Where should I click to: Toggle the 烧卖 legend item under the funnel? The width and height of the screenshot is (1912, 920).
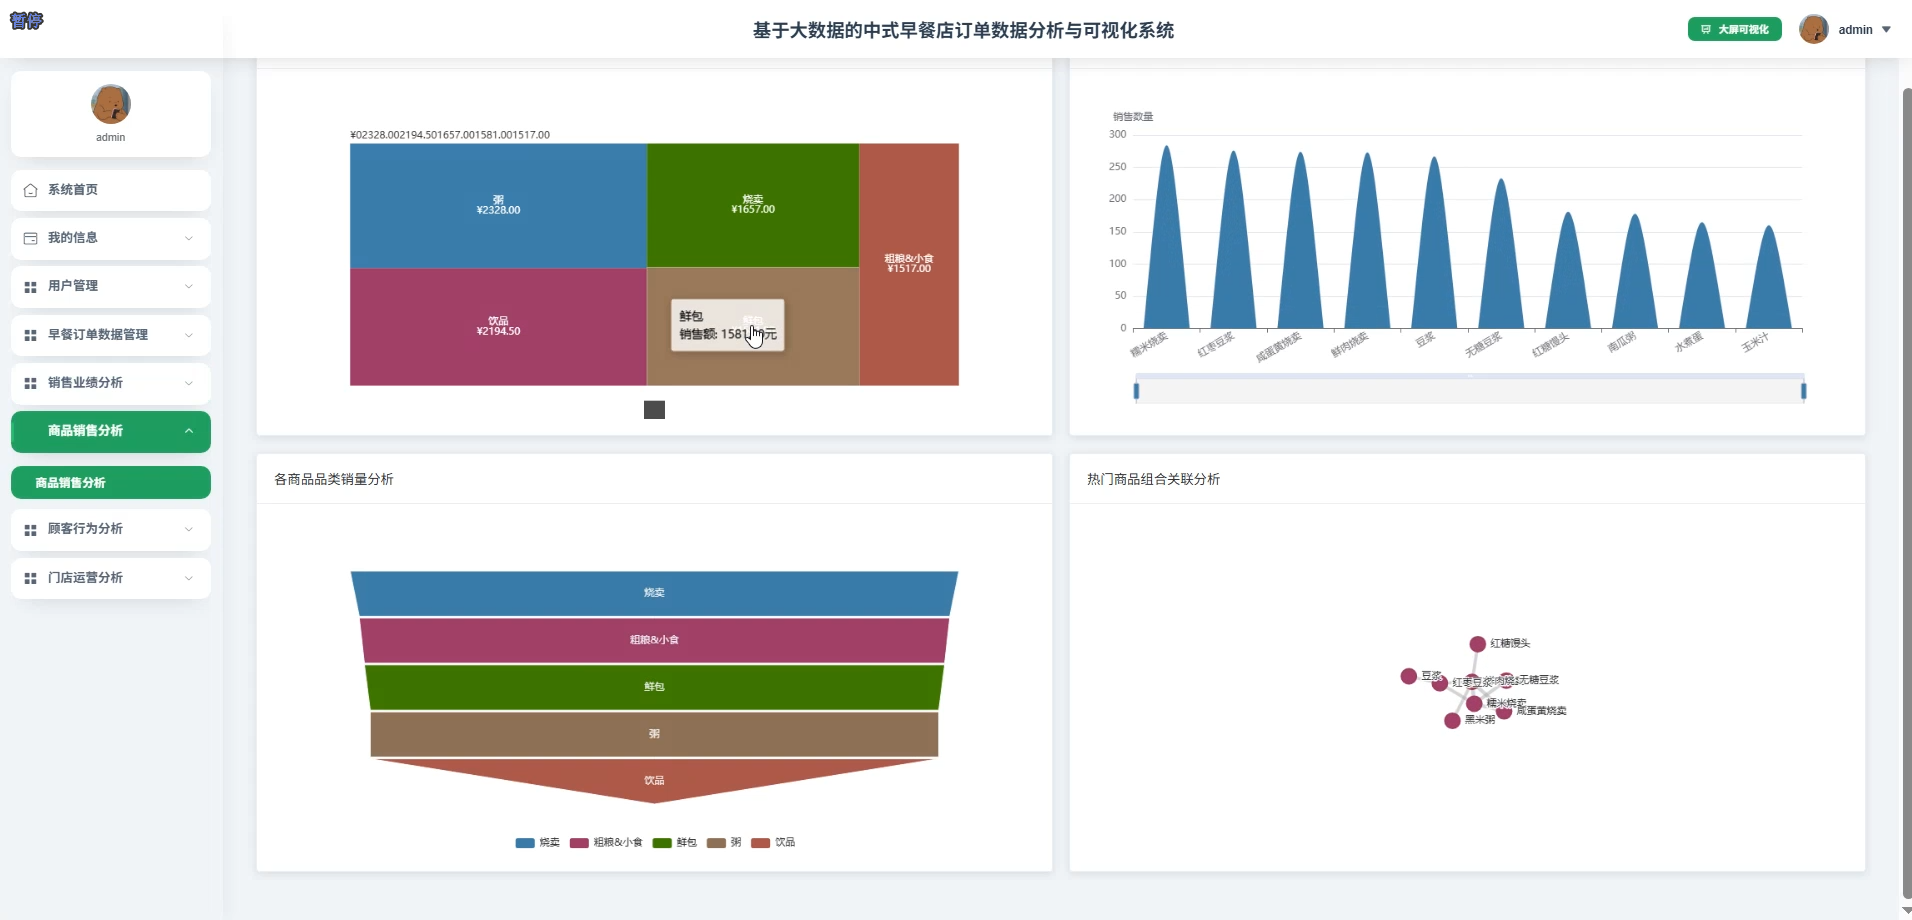(537, 843)
